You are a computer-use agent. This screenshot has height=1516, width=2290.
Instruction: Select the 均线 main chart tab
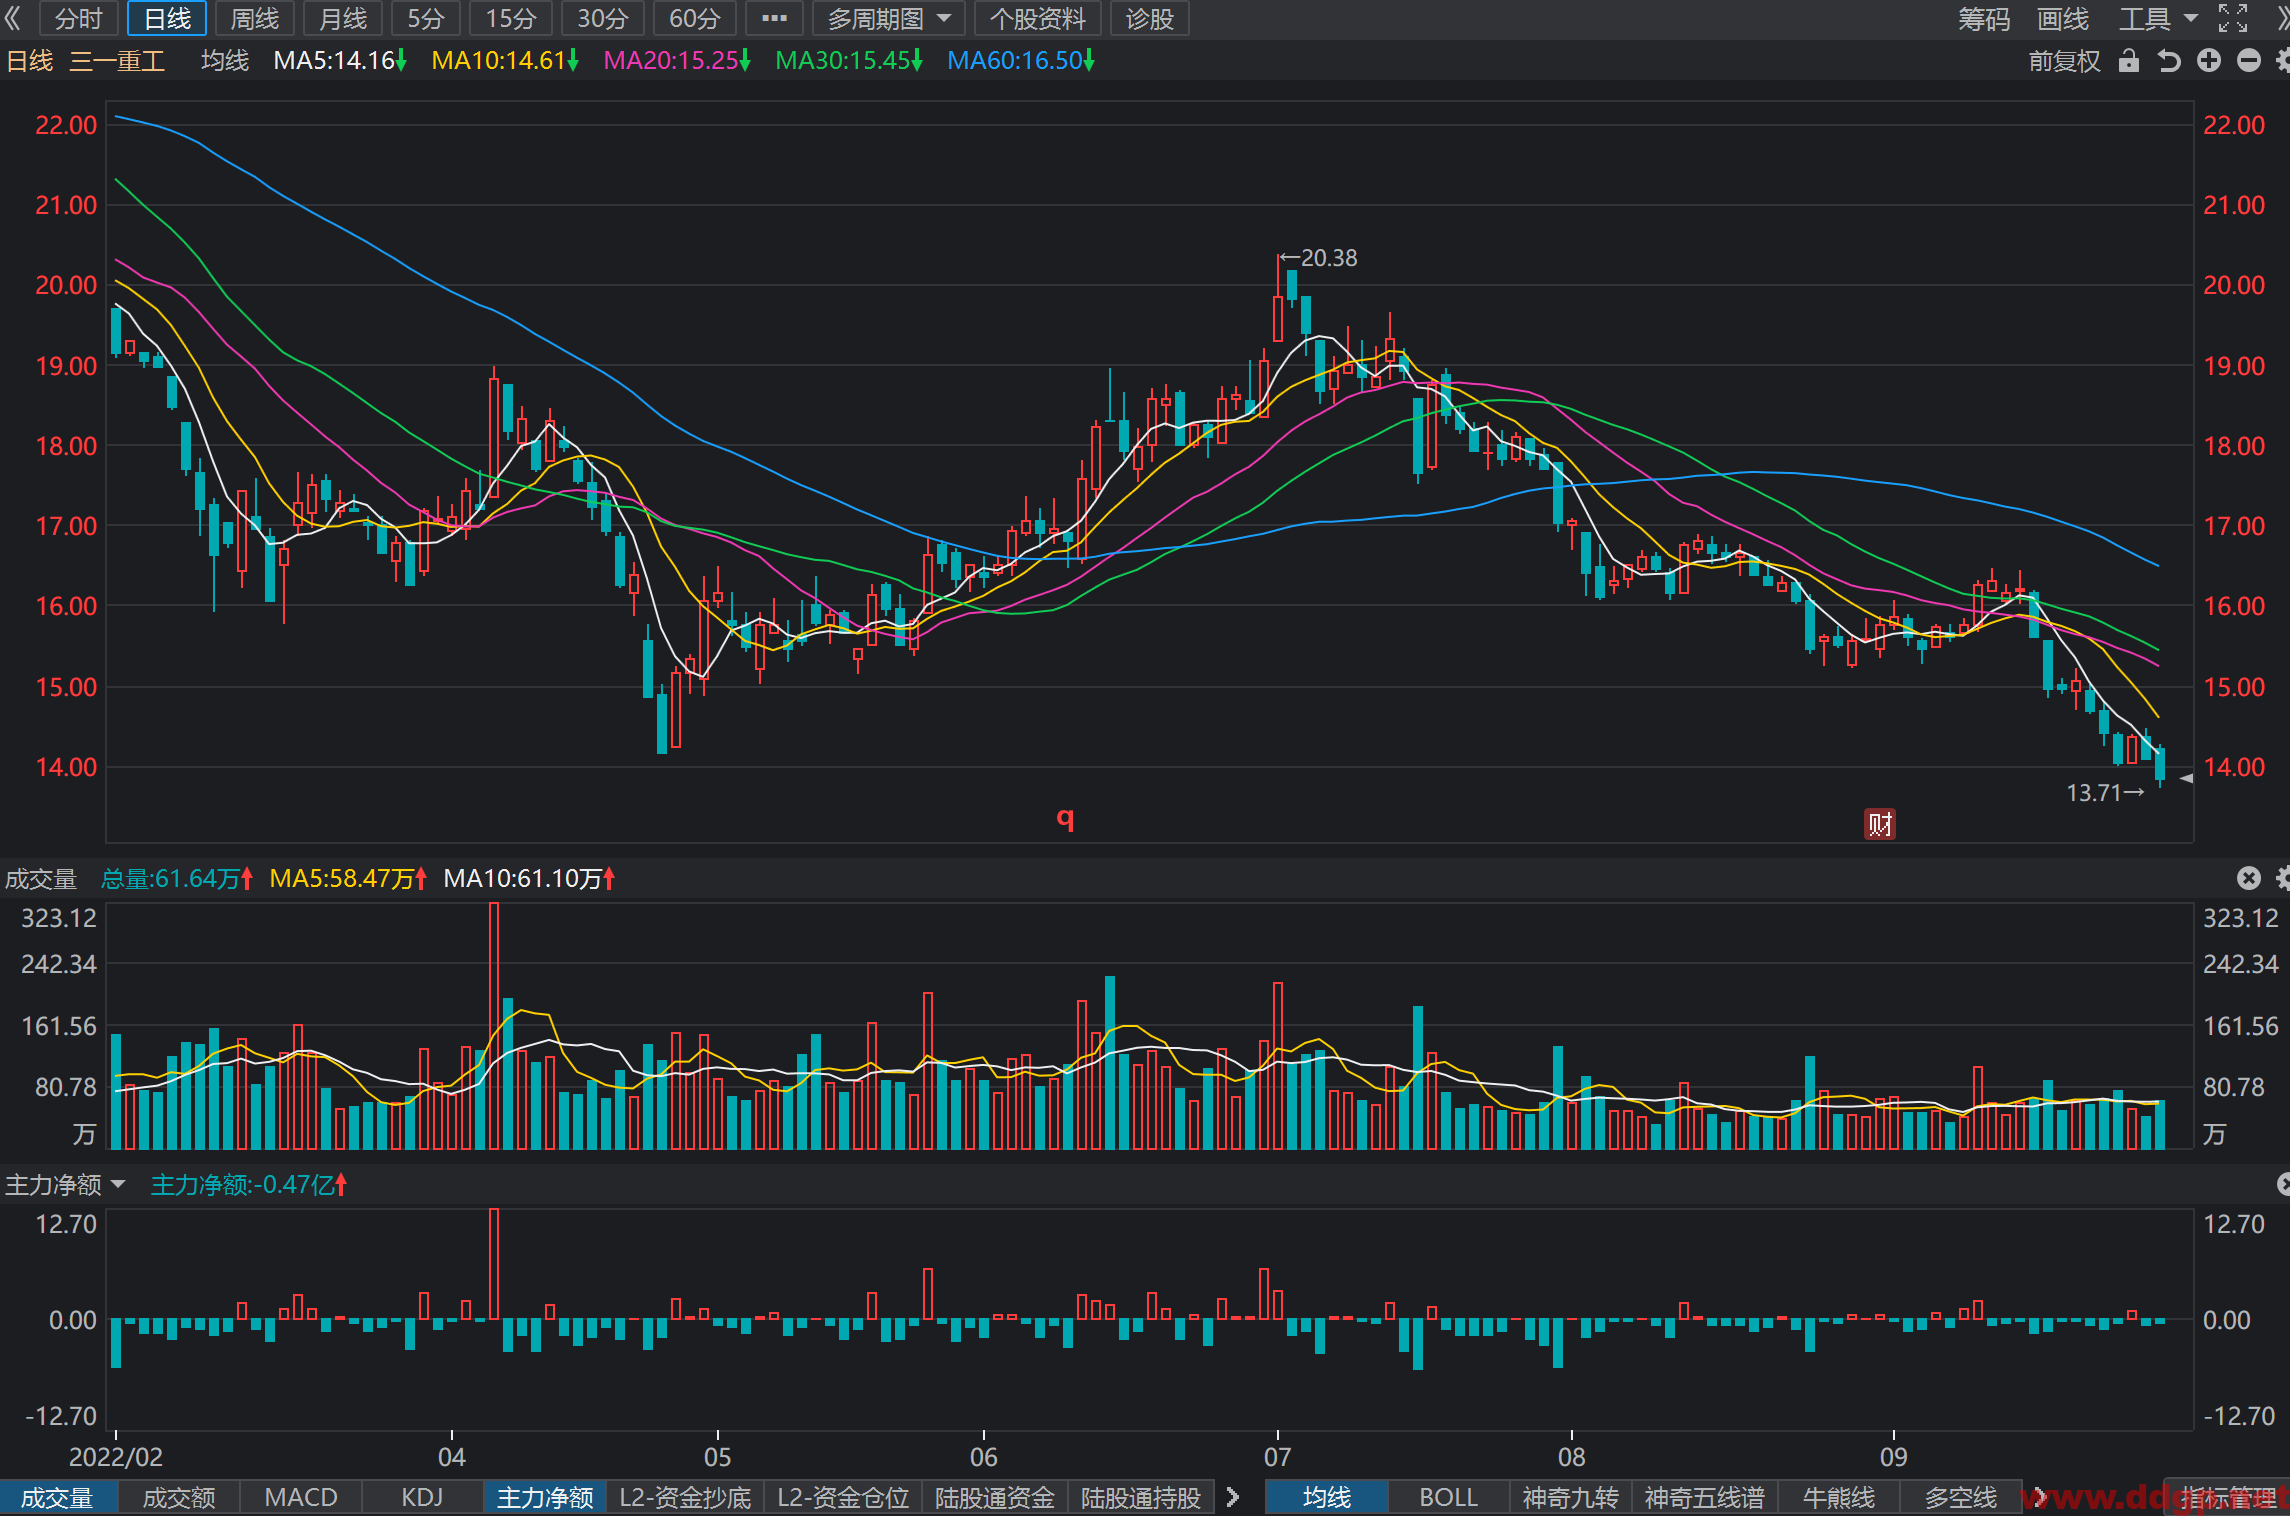1327,1497
